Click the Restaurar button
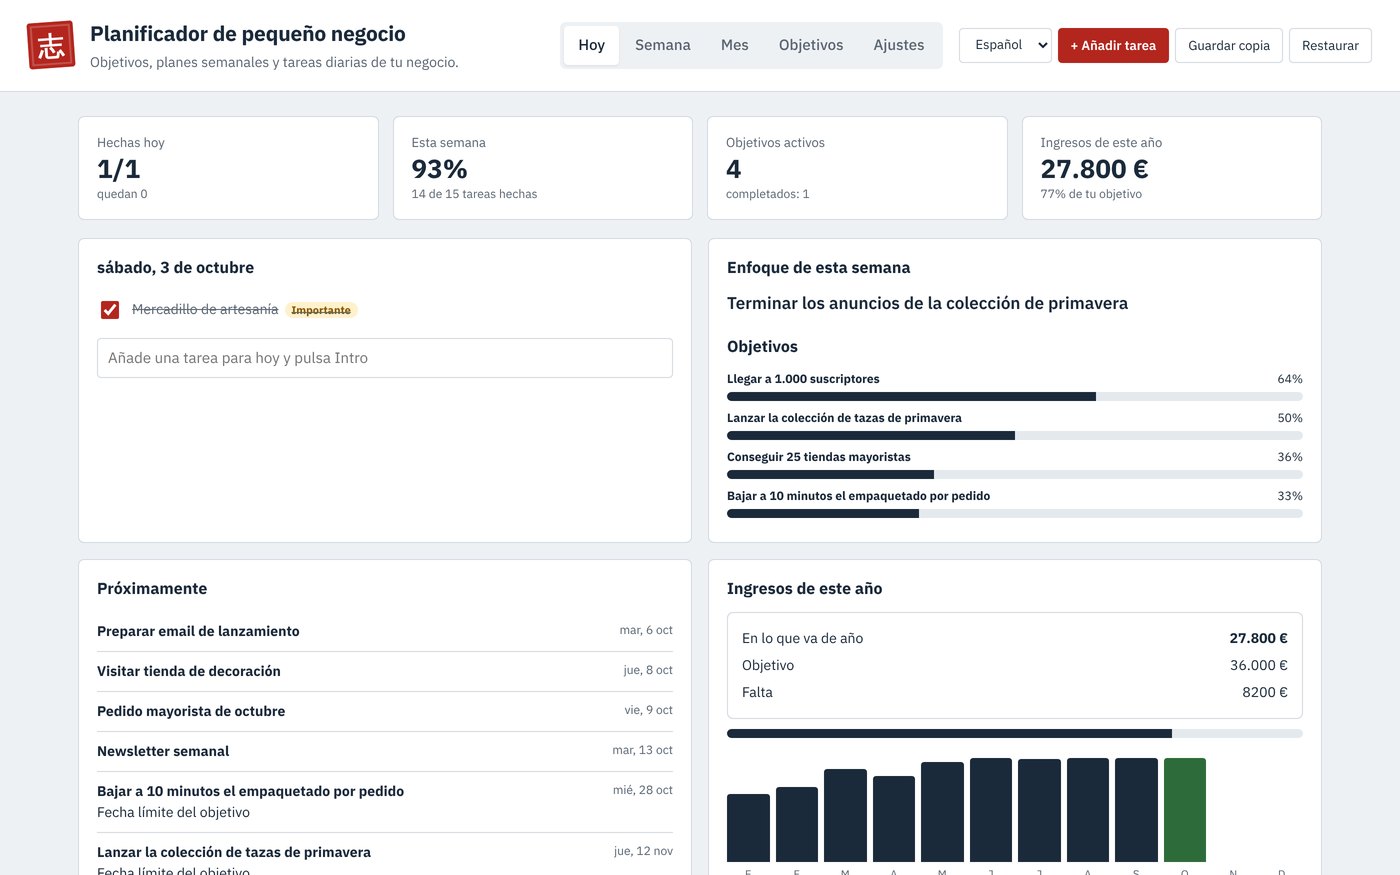 click(1330, 45)
